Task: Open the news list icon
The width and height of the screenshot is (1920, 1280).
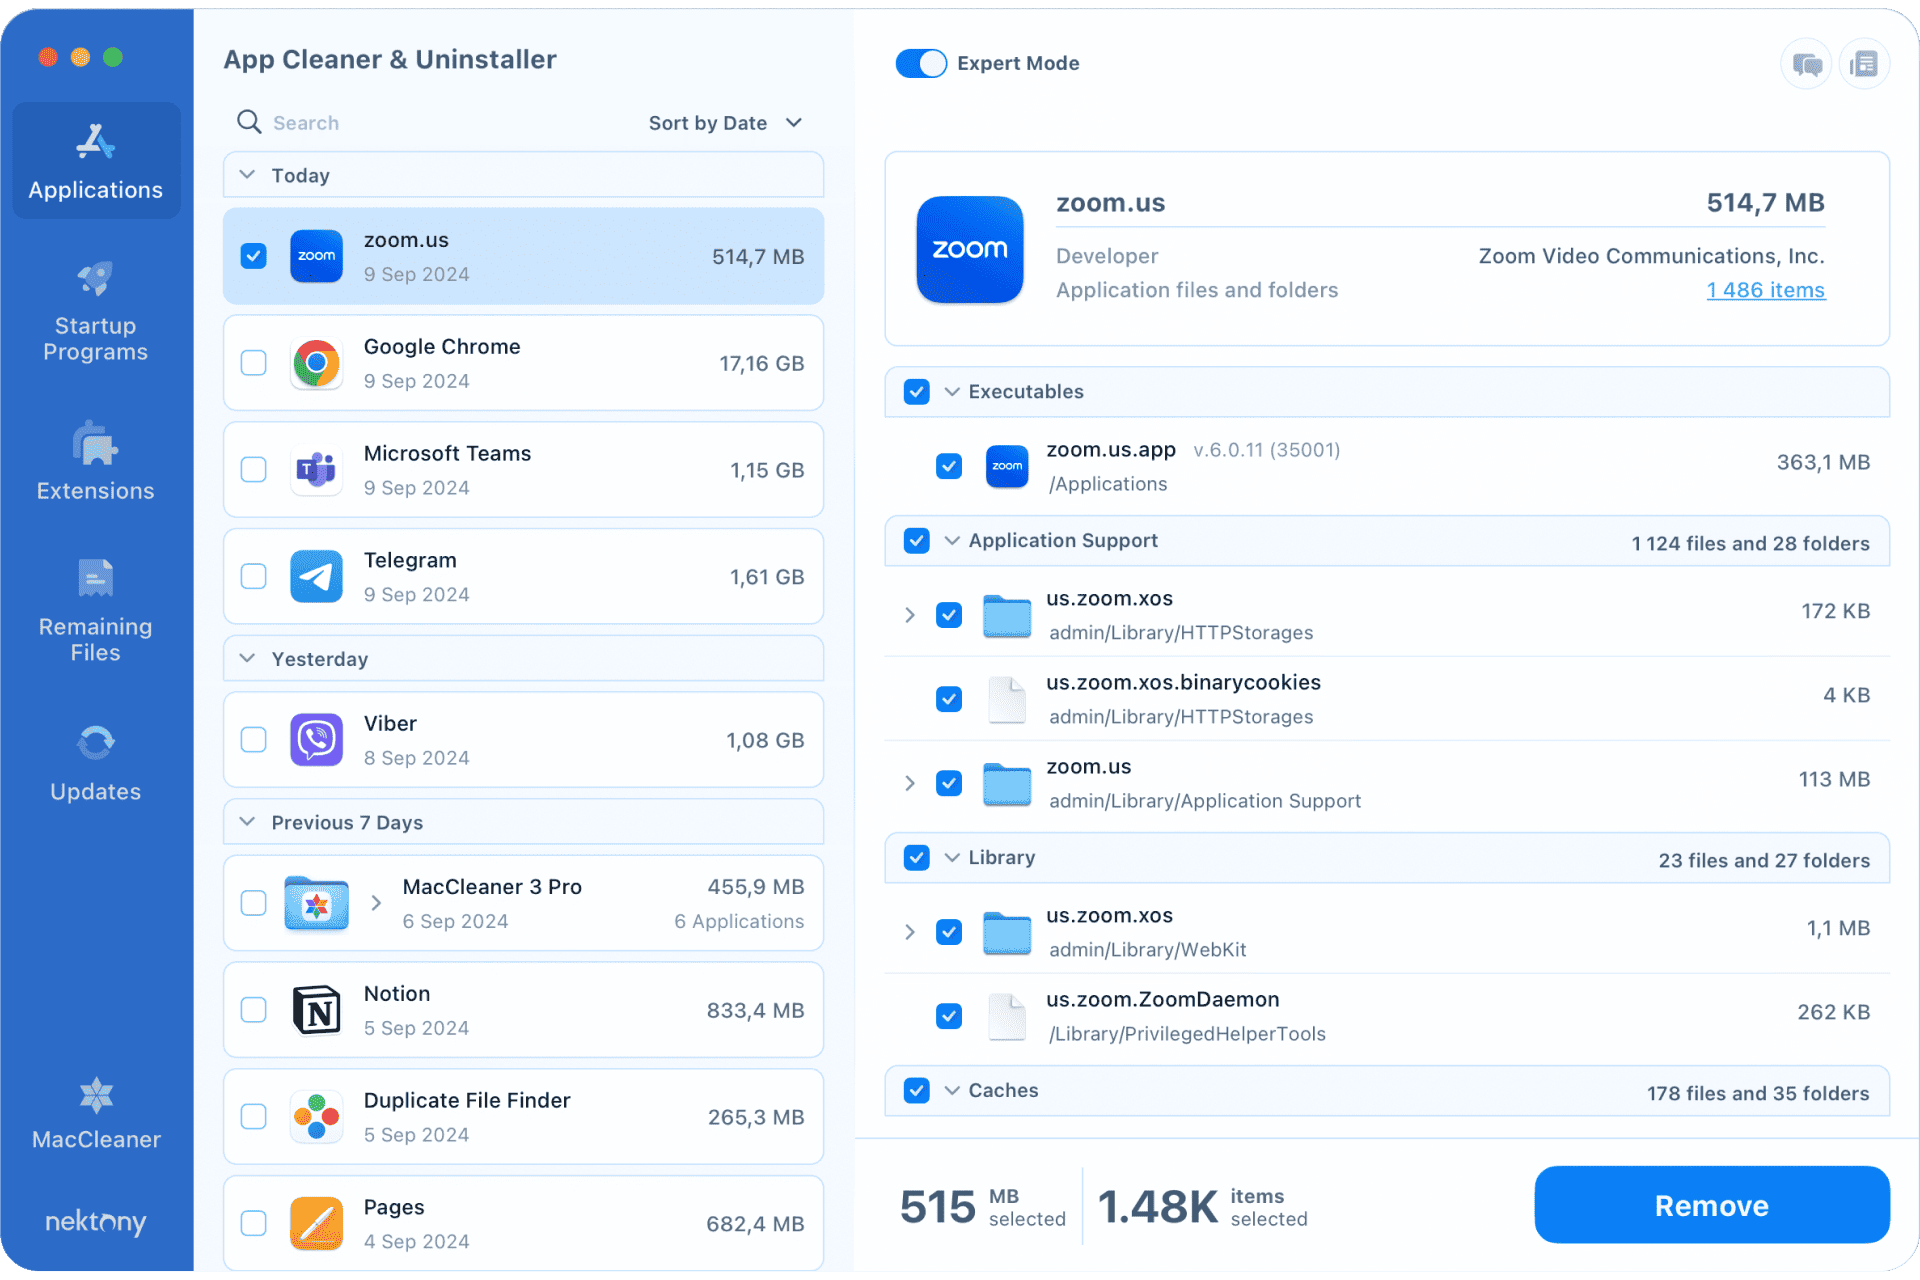Action: (1864, 64)
